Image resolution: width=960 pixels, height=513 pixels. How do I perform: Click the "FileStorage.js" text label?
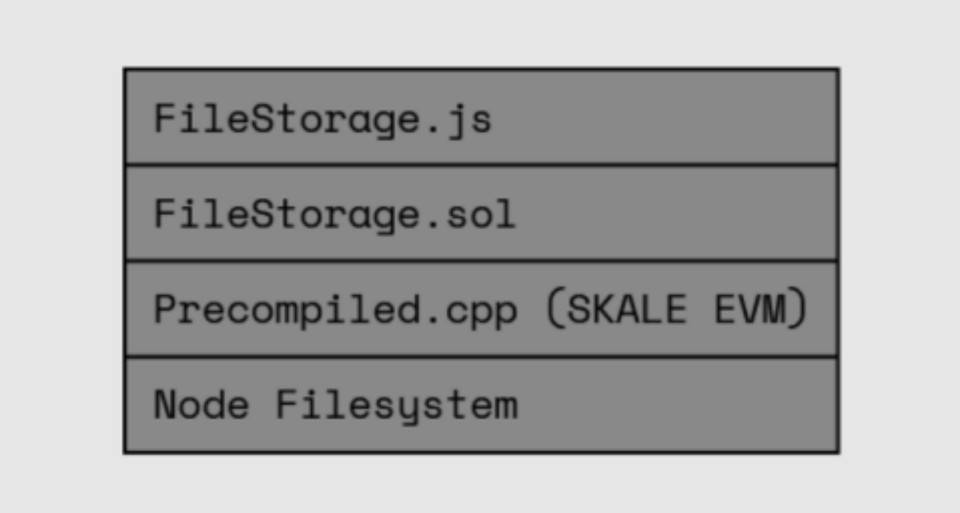[x=323, y=119]
